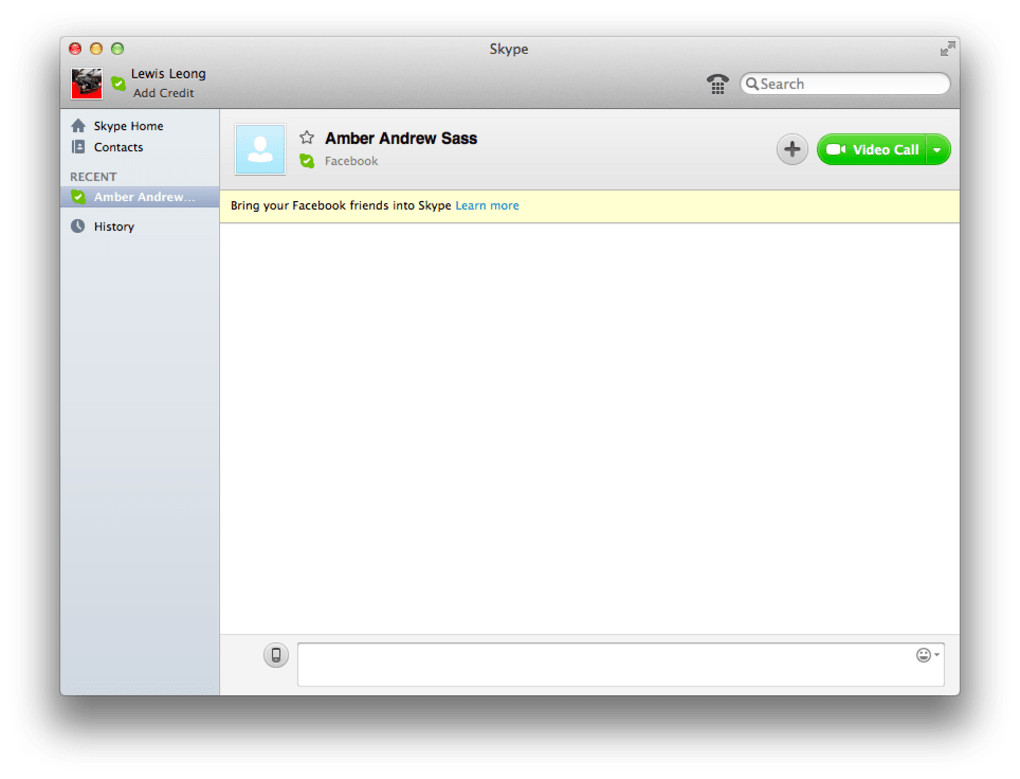Click the Add Credit link

coord(163,93)
